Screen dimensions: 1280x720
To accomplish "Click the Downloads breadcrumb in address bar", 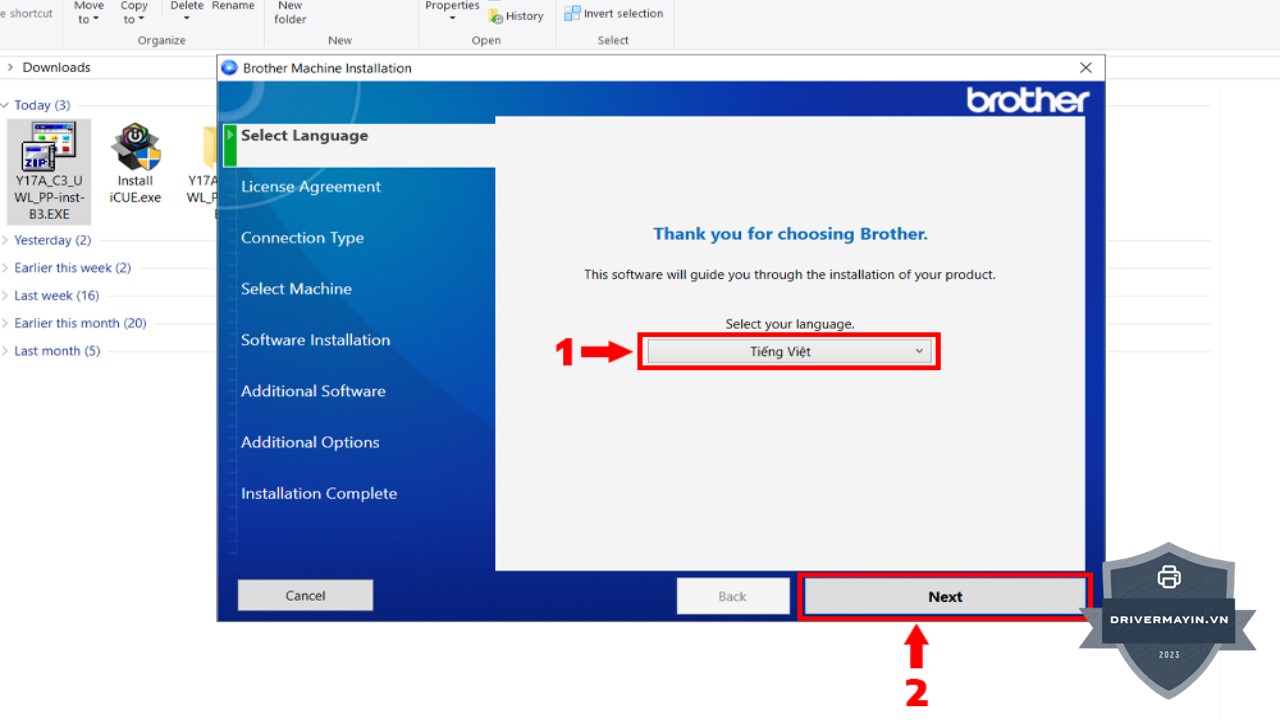I will (56, 68).
